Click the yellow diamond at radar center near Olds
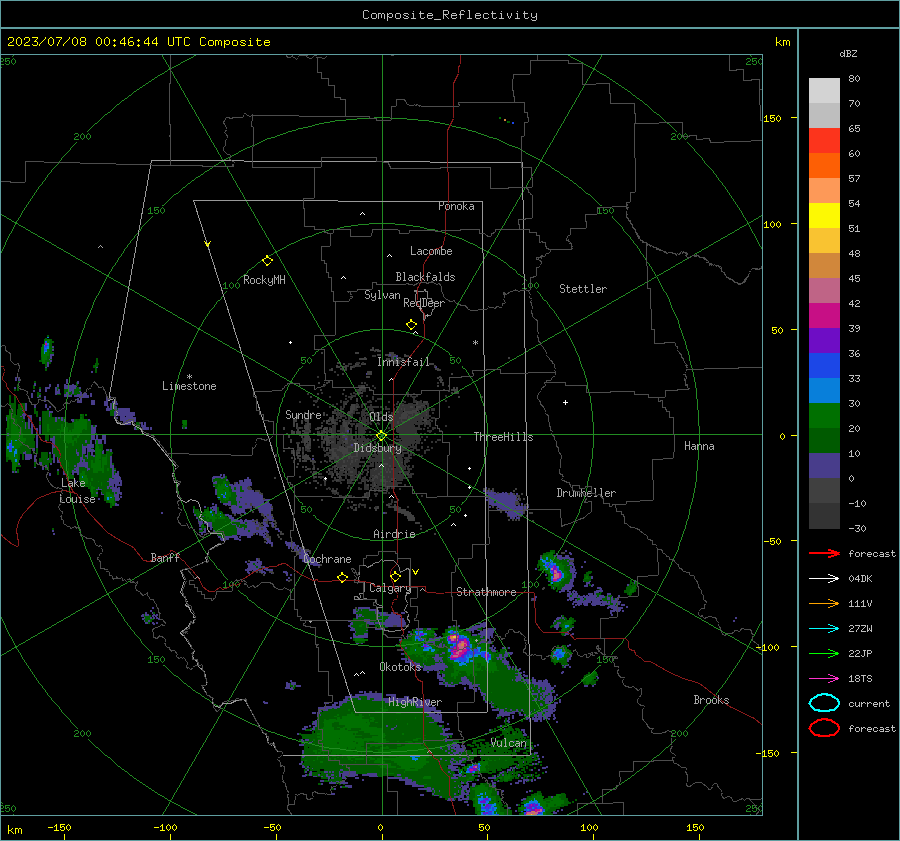 382,436
